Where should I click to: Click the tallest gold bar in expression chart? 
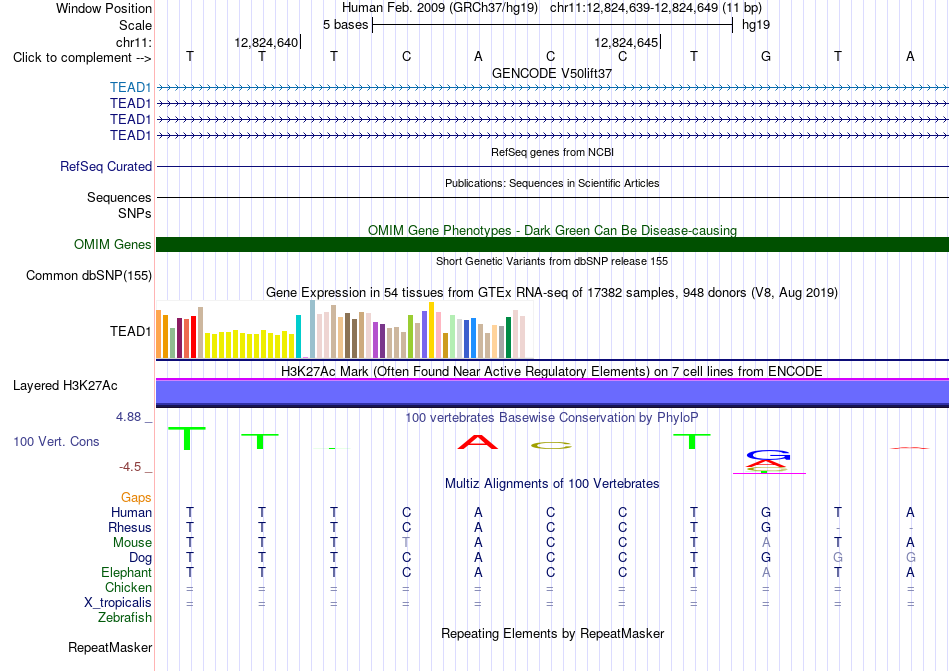coord(431,330)
